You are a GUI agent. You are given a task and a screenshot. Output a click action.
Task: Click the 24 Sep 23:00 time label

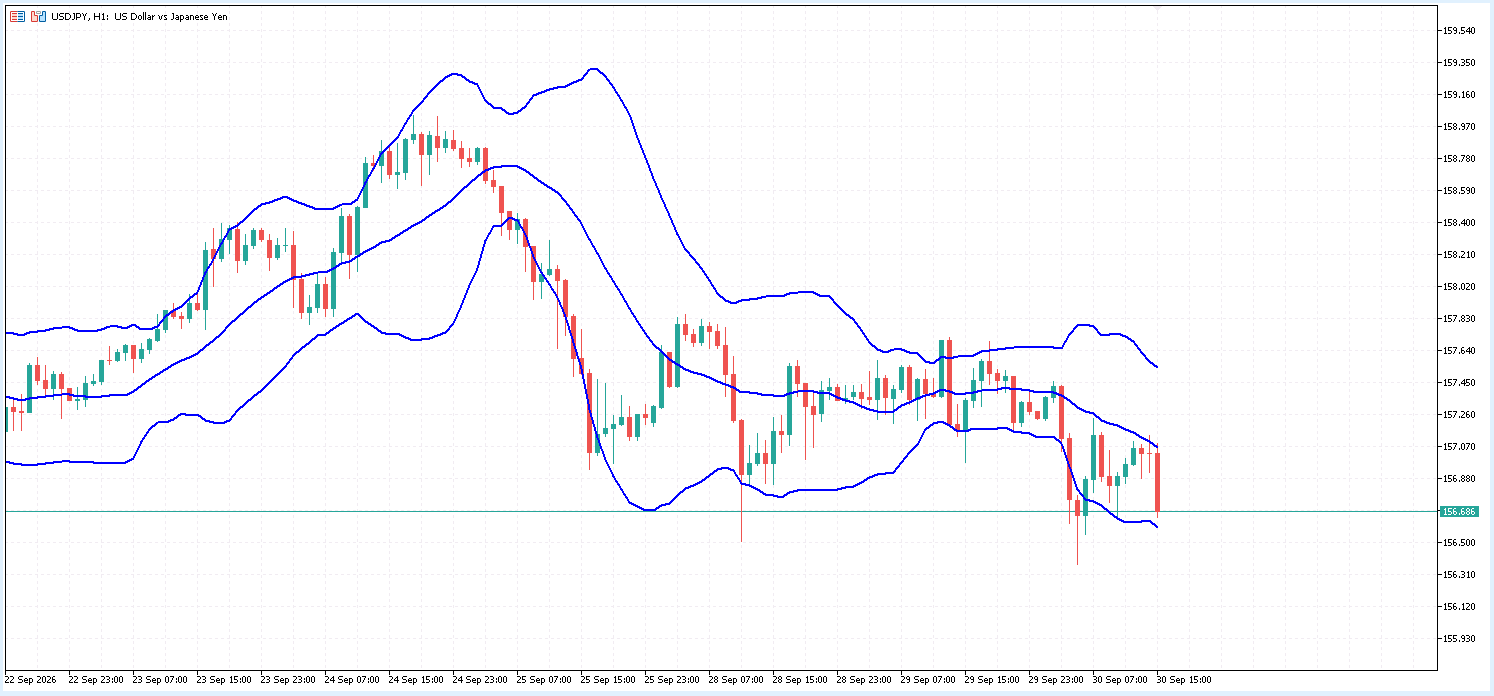point(480,680)
